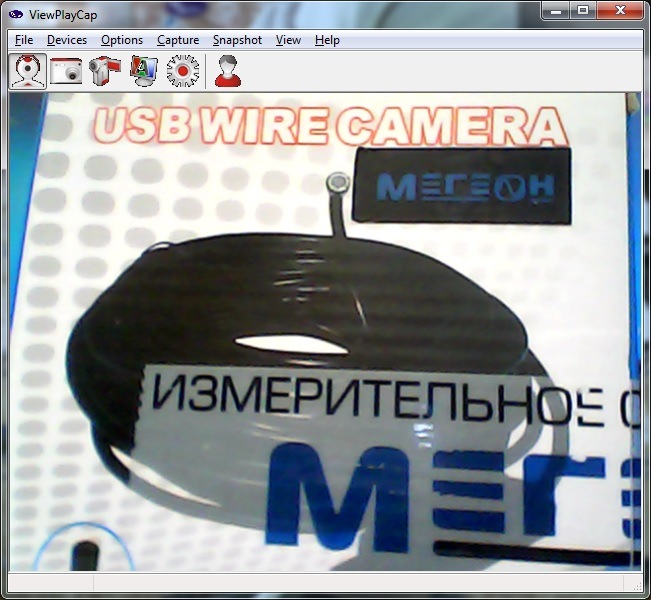Close the ViewPlayCap window

620,10
